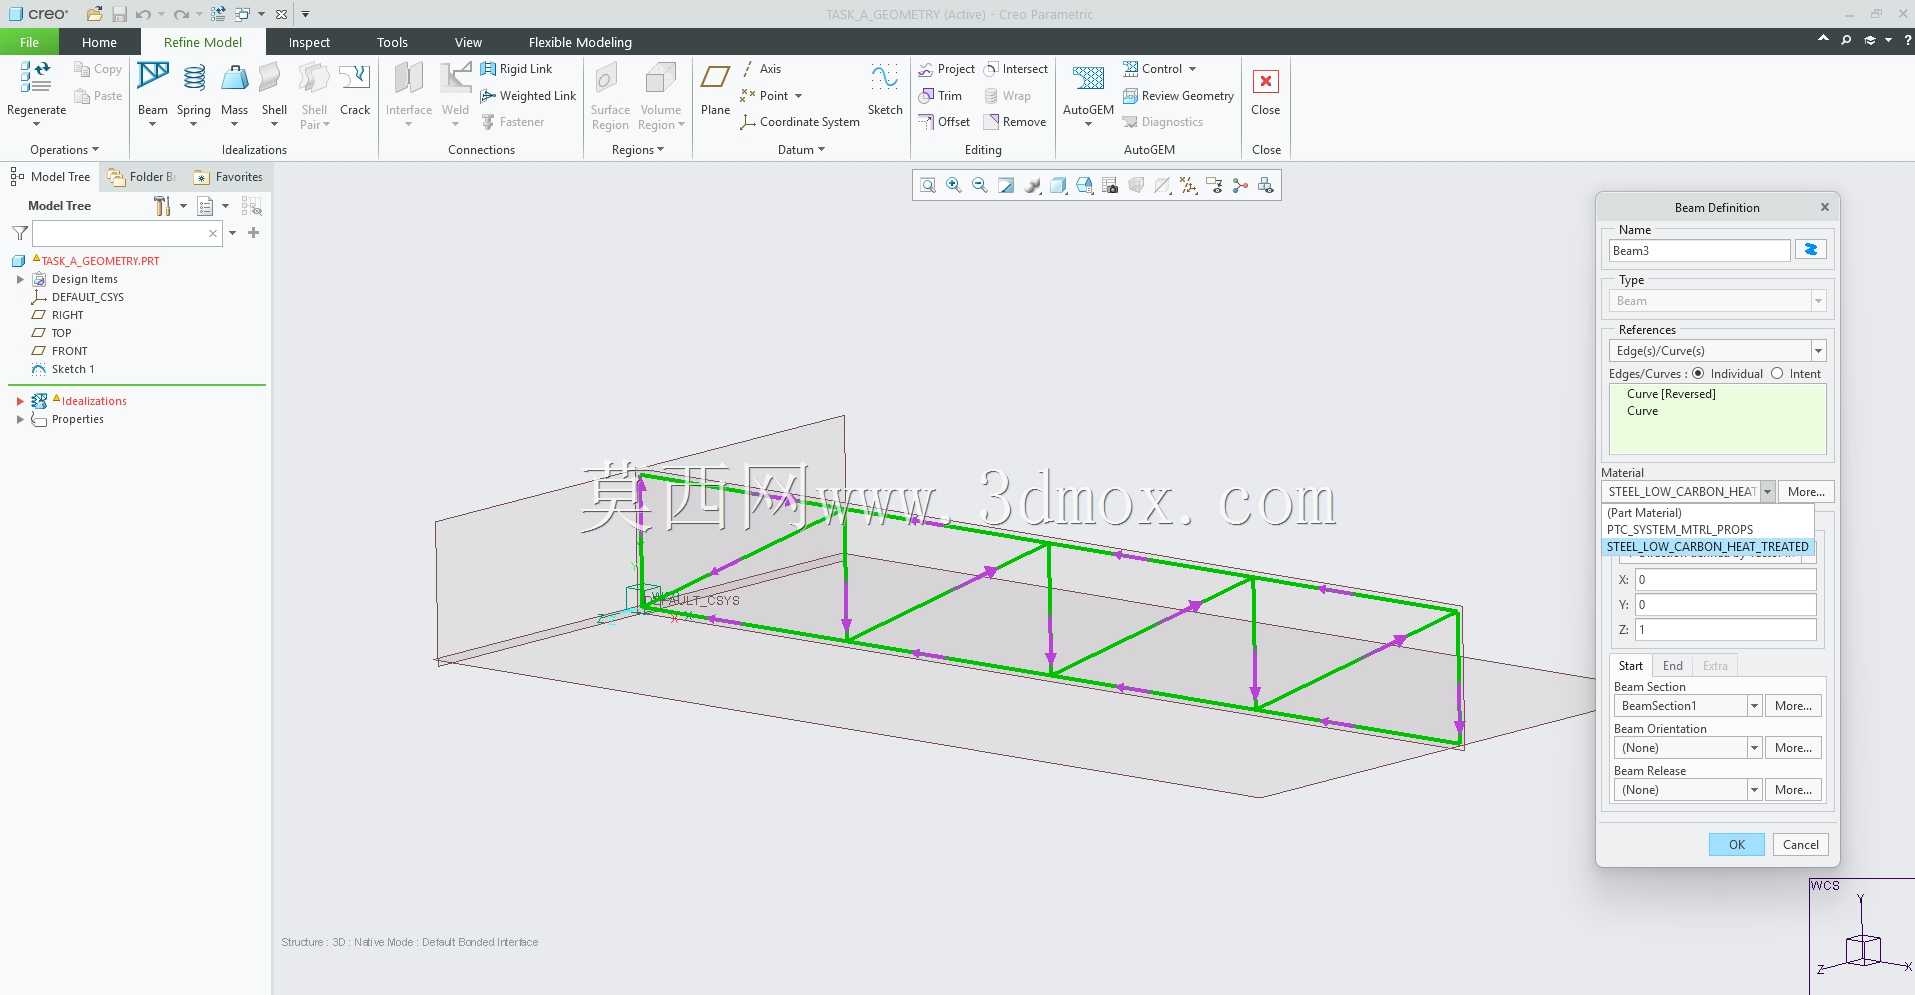Switch to the Tools ribbon tab

pos(392,42)
